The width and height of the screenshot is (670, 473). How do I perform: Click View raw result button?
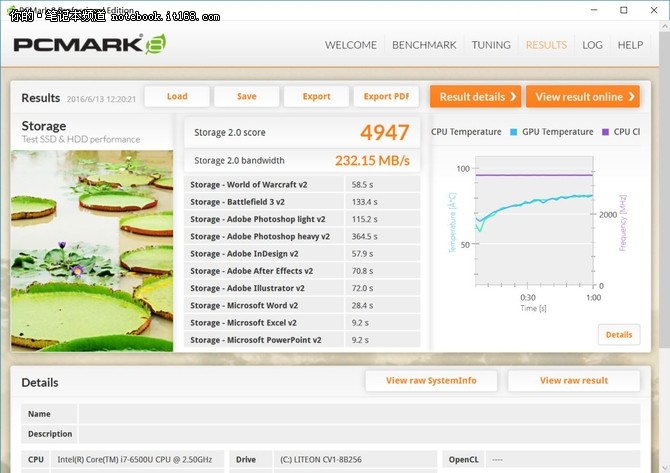click(x=574, y=380)
